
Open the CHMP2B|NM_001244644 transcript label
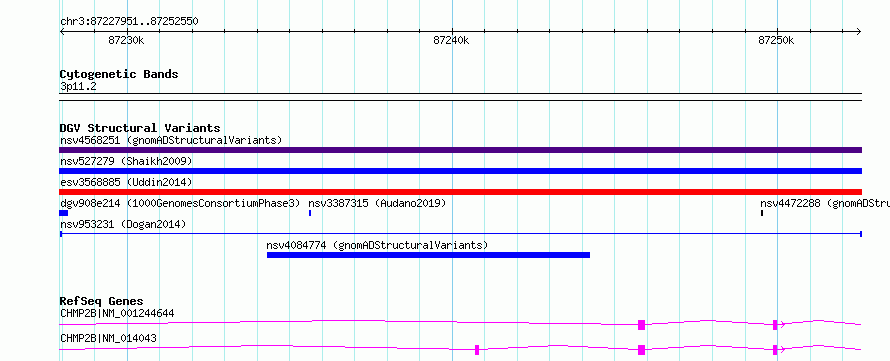[x=117, y=313]
